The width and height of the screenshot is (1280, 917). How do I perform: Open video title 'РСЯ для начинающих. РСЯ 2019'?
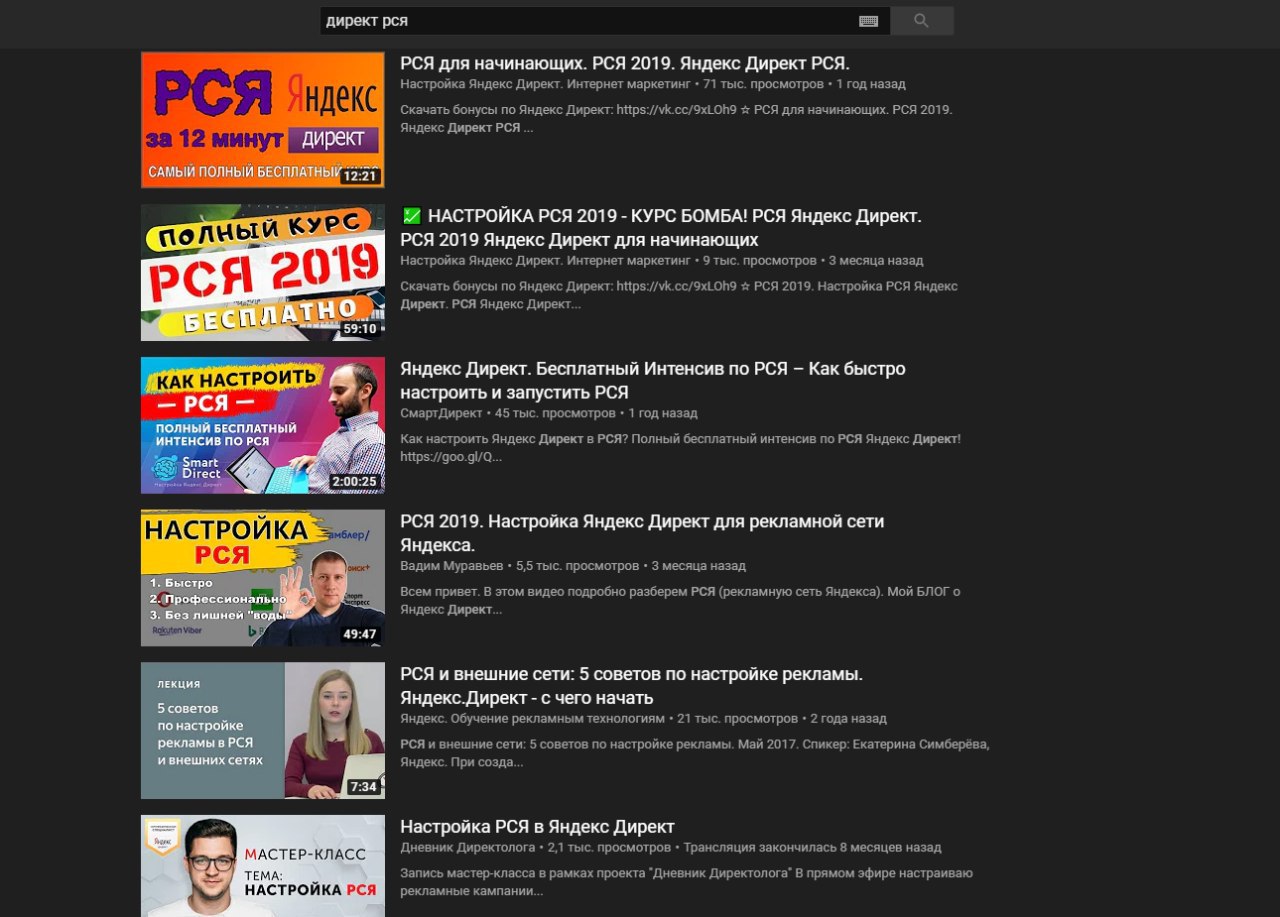click(625, 63)
